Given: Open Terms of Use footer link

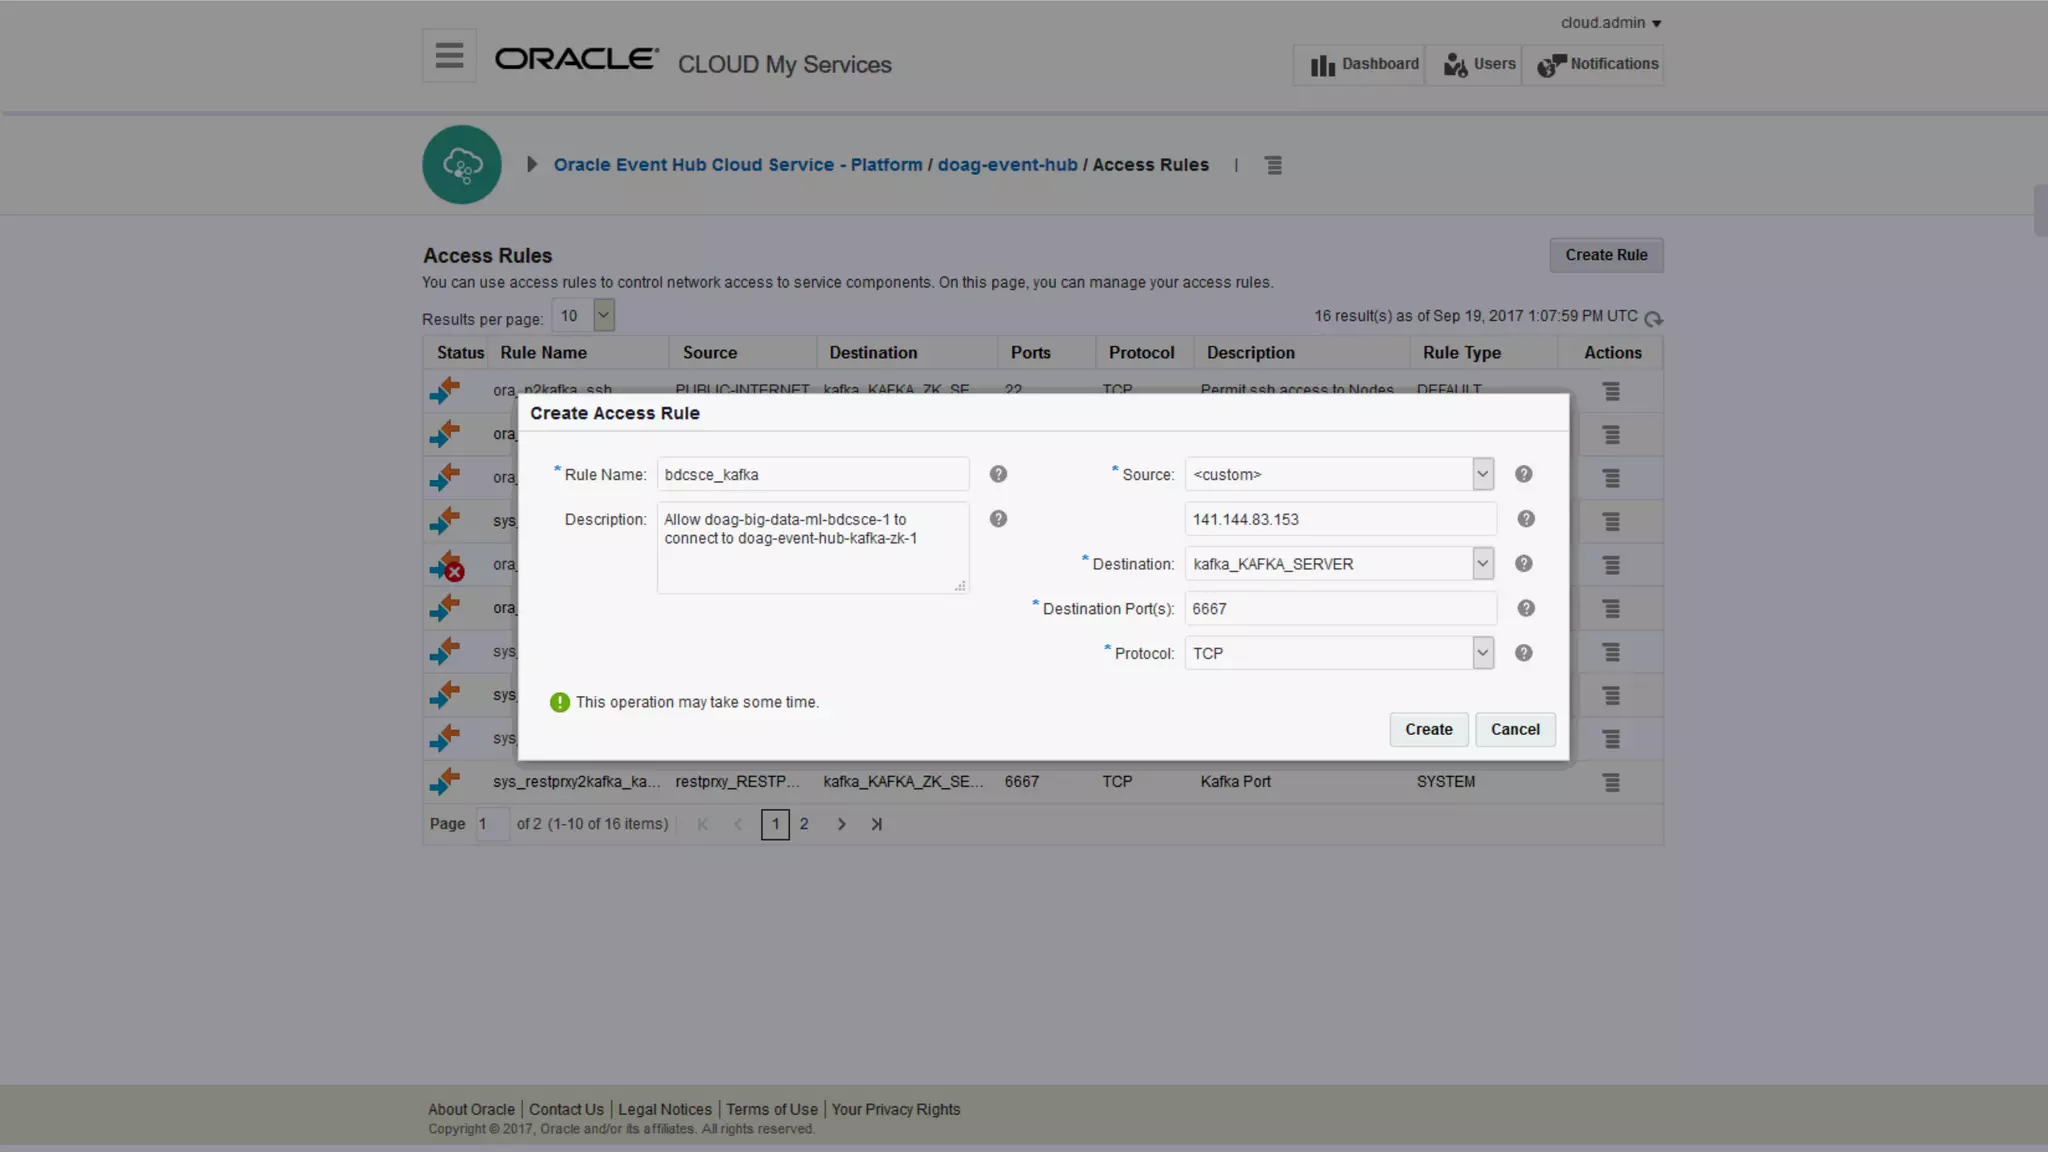Looking at the screenshot, I should tap(771, 1109).
